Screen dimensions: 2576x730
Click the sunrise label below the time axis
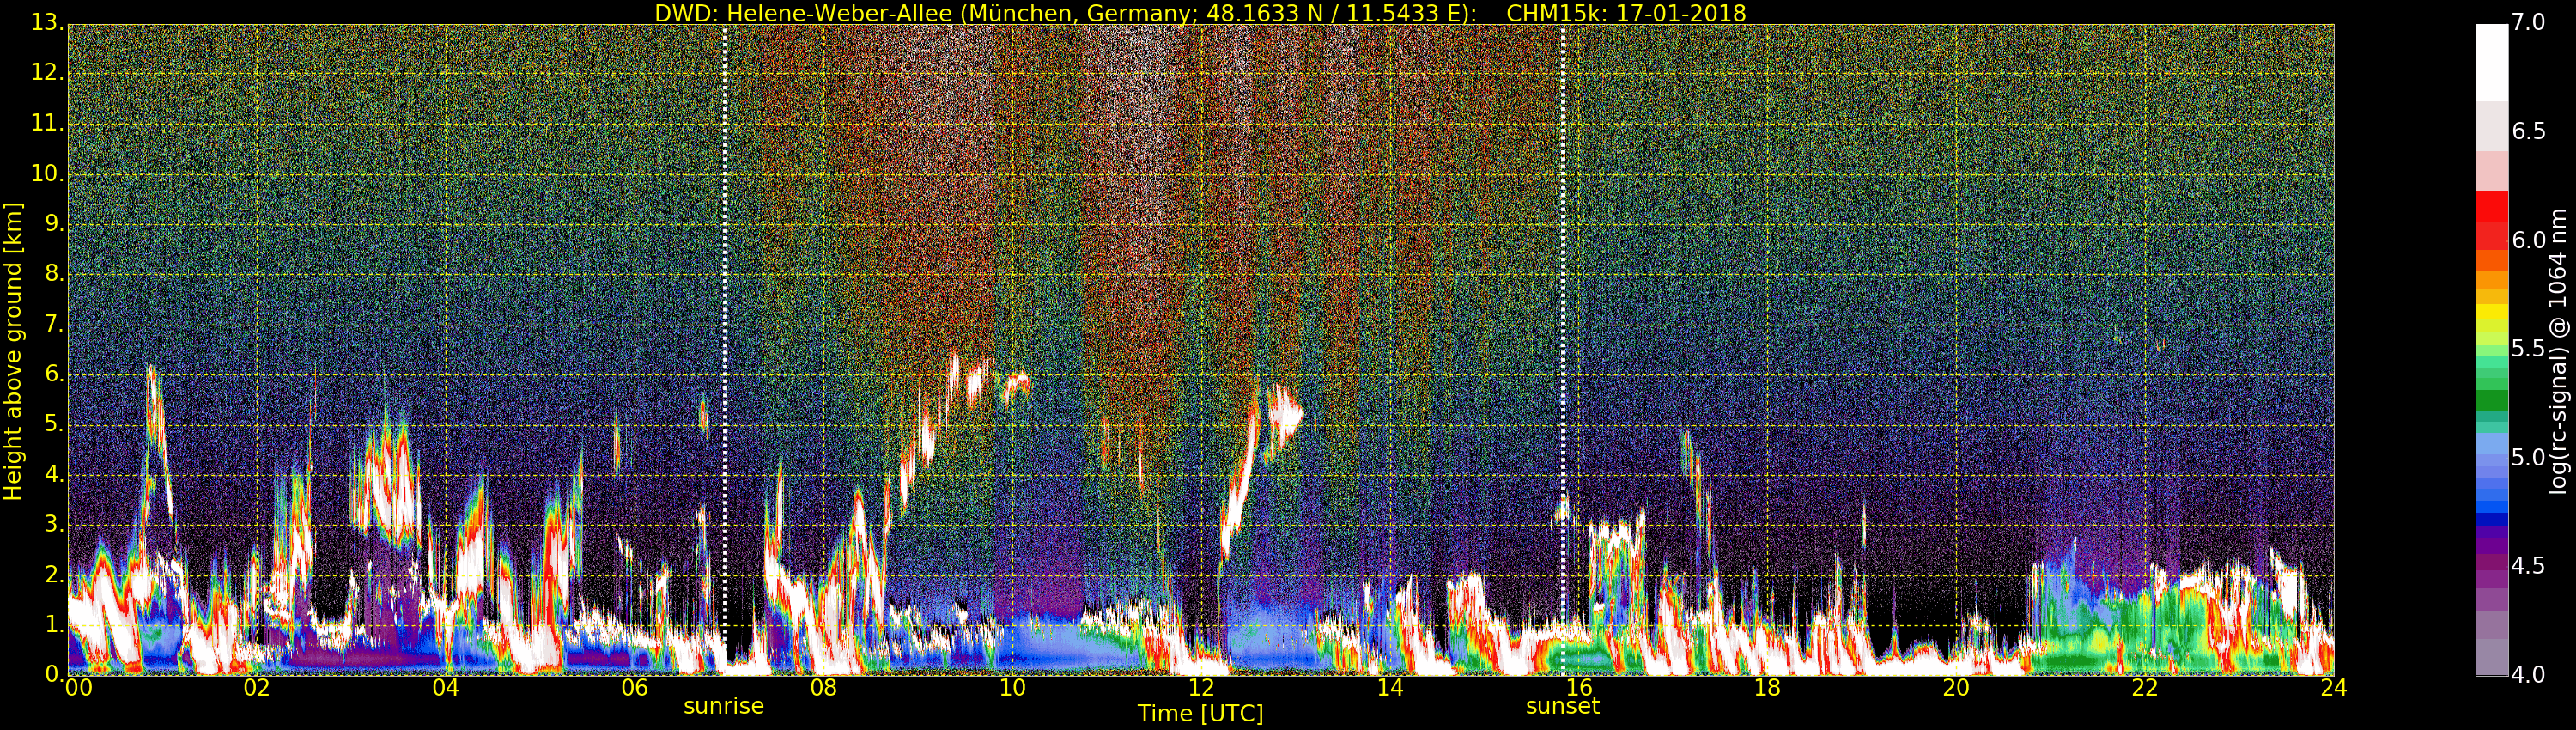click(723, 706)
